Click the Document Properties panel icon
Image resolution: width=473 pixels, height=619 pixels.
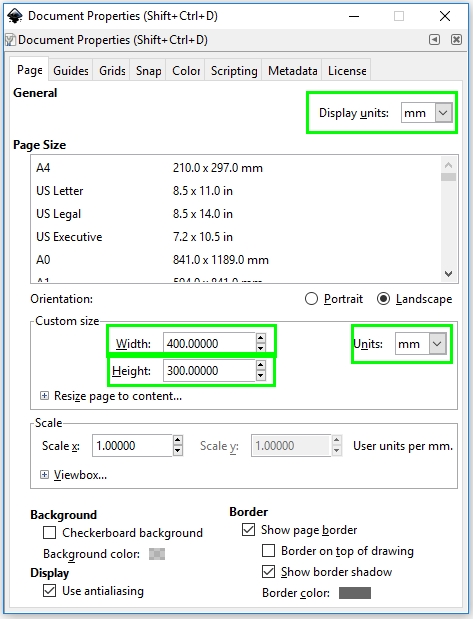click(11, 40)
